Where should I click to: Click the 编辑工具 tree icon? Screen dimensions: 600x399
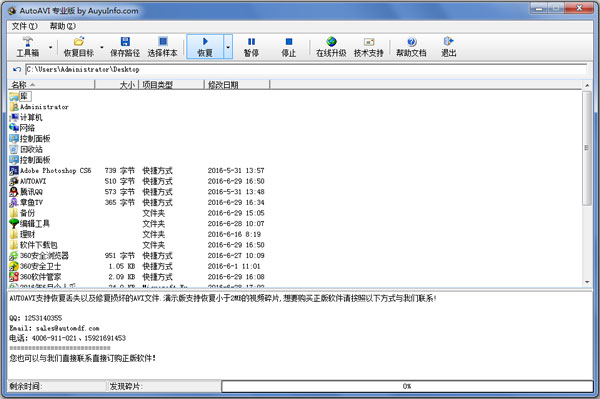(14, 223)
